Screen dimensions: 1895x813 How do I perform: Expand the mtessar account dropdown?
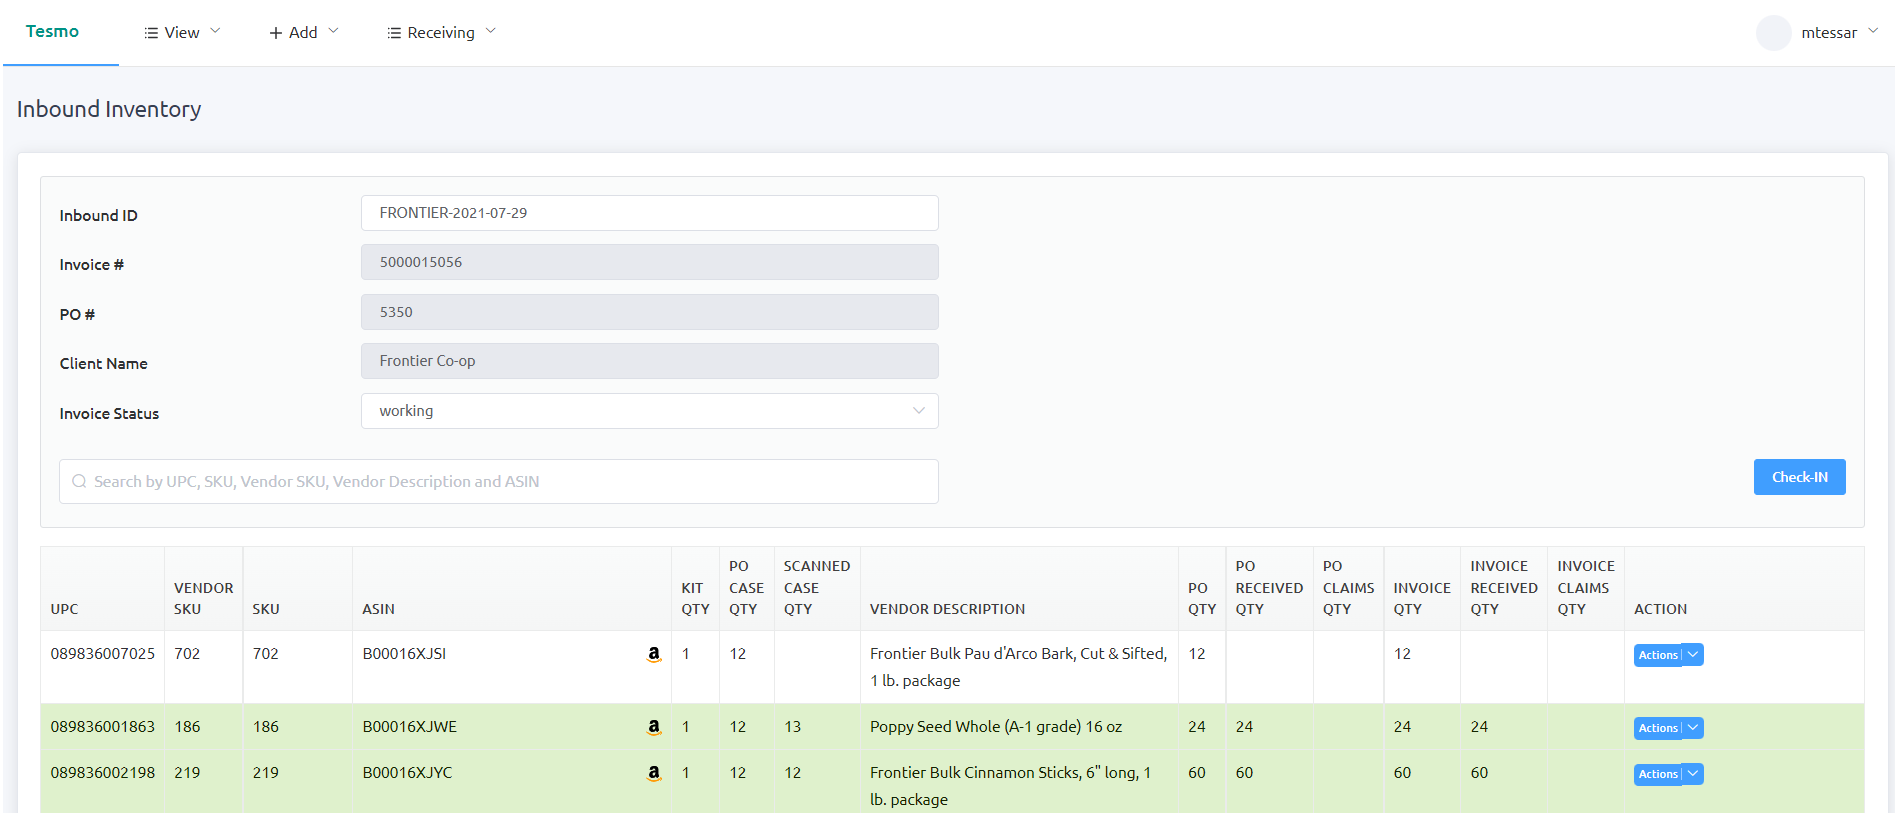(x=1873, y=32)
